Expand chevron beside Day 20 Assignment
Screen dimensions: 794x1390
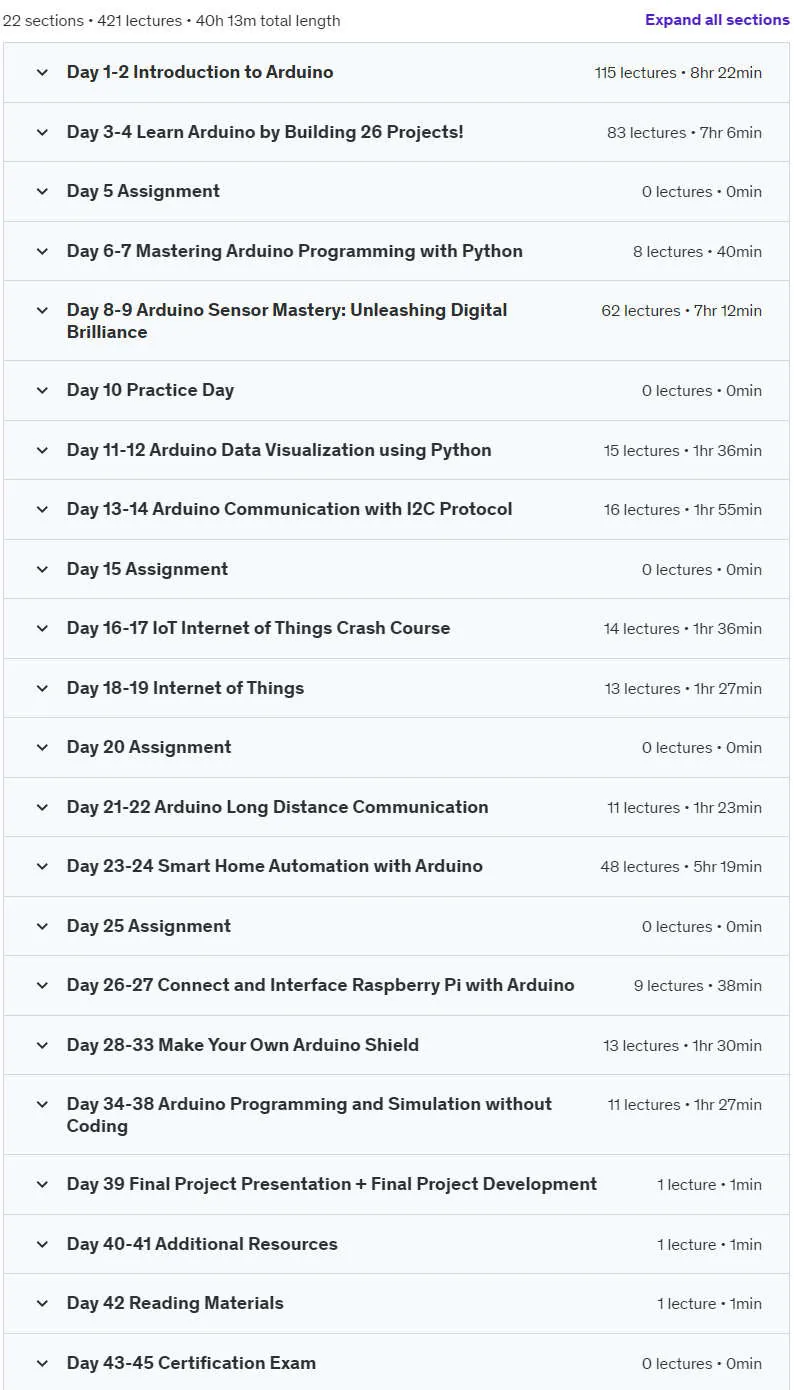pyautogui.click(x=42, y=747)
